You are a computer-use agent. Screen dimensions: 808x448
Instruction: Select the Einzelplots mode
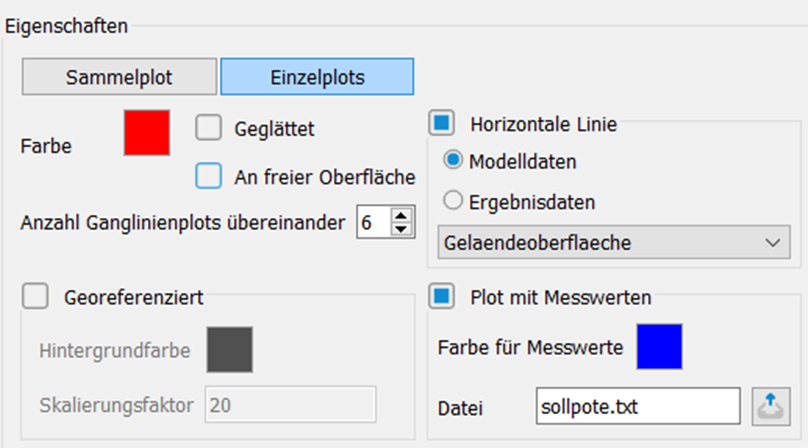317,77
